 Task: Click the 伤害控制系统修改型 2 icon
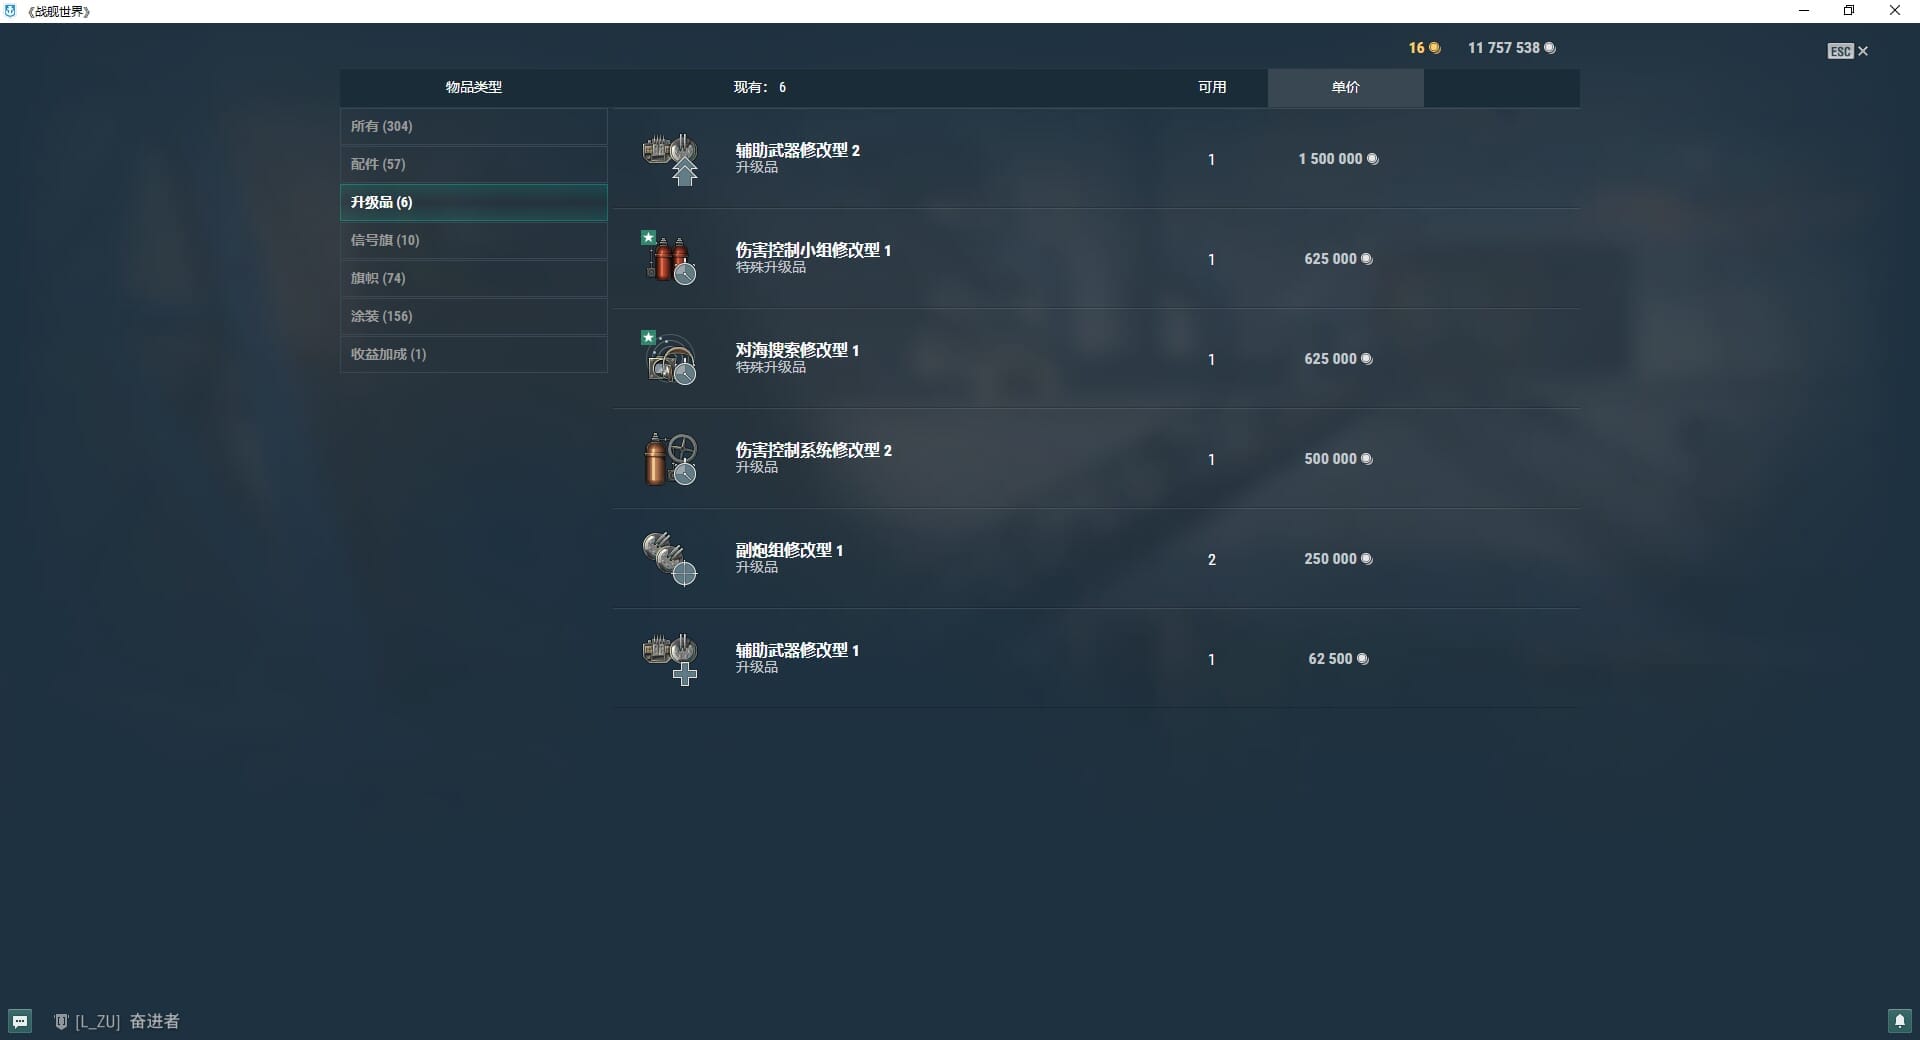(670, 459)
